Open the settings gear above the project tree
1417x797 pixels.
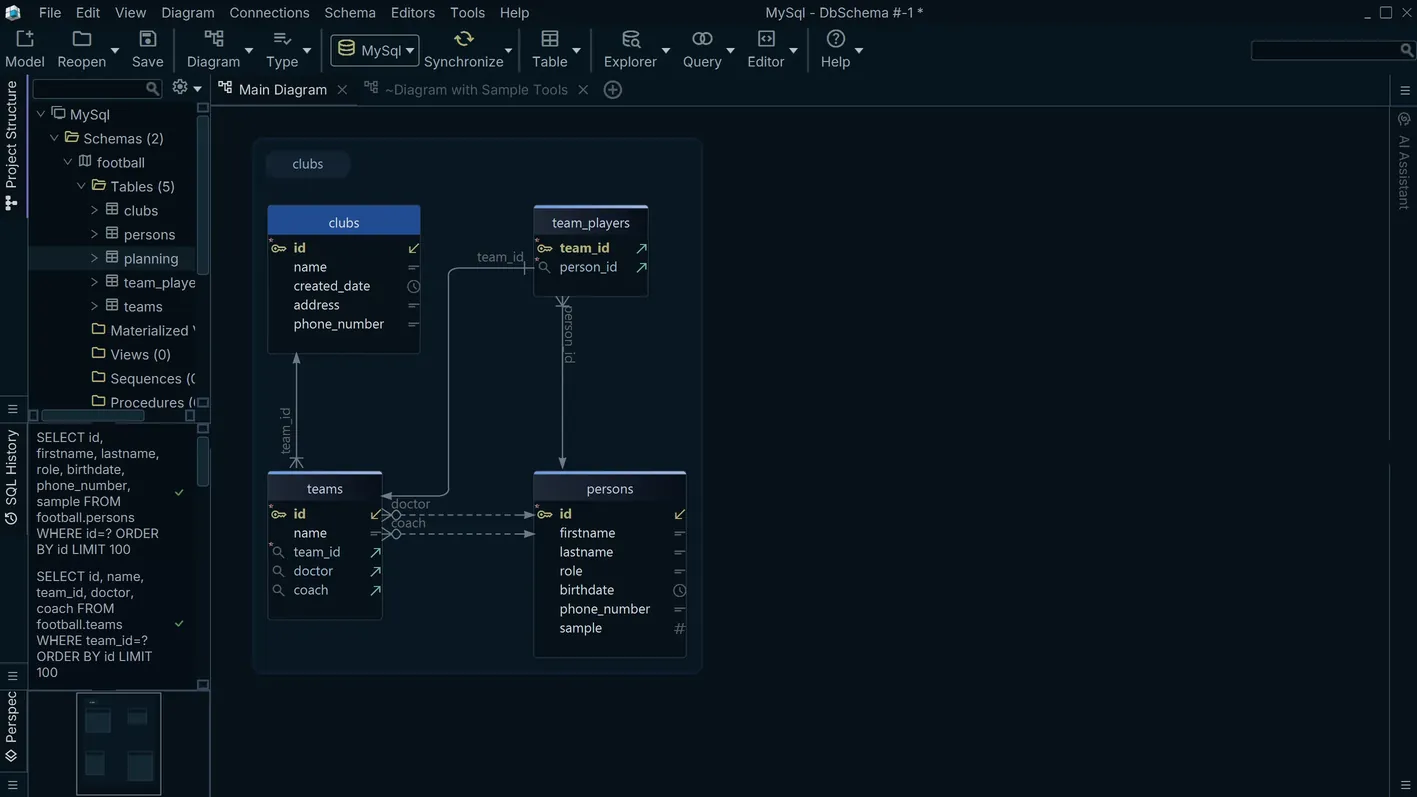(x=179, y=87)
